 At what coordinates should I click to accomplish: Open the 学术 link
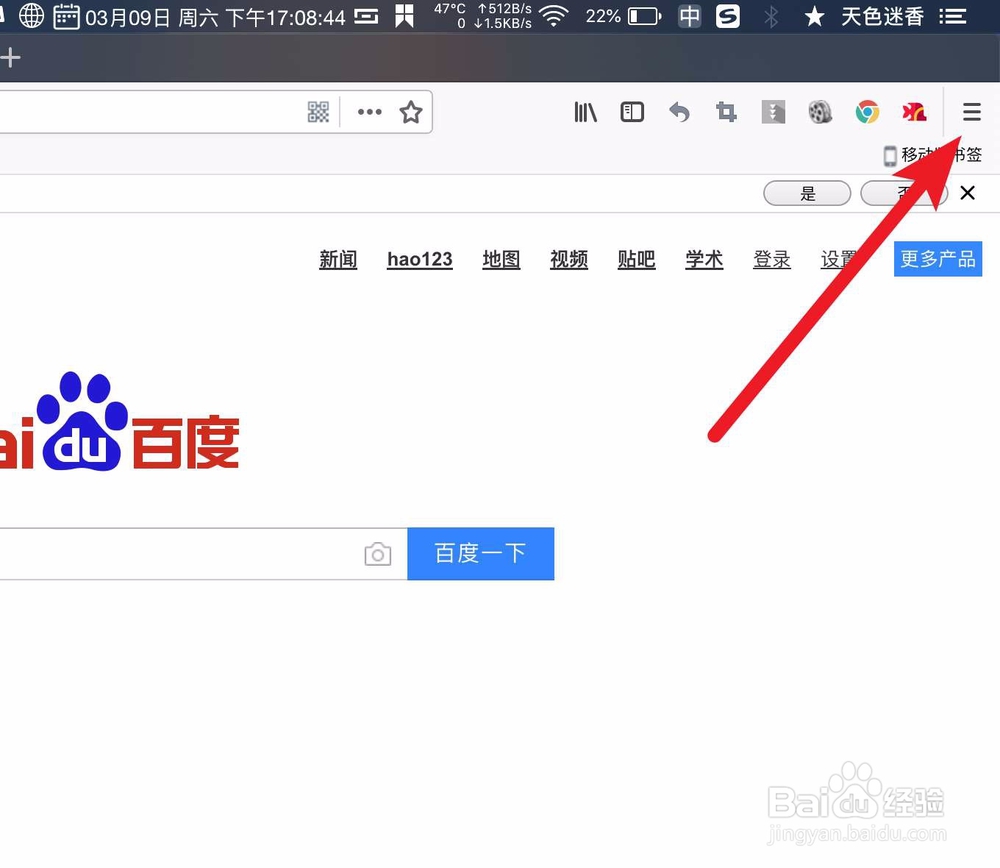(704, 259)
